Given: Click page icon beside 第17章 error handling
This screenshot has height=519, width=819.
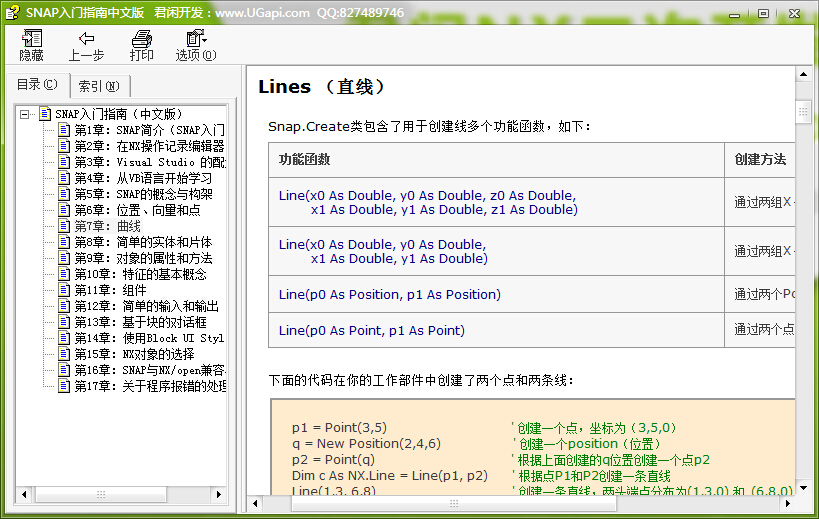Looking at the screenshot, I should [64, 386].
